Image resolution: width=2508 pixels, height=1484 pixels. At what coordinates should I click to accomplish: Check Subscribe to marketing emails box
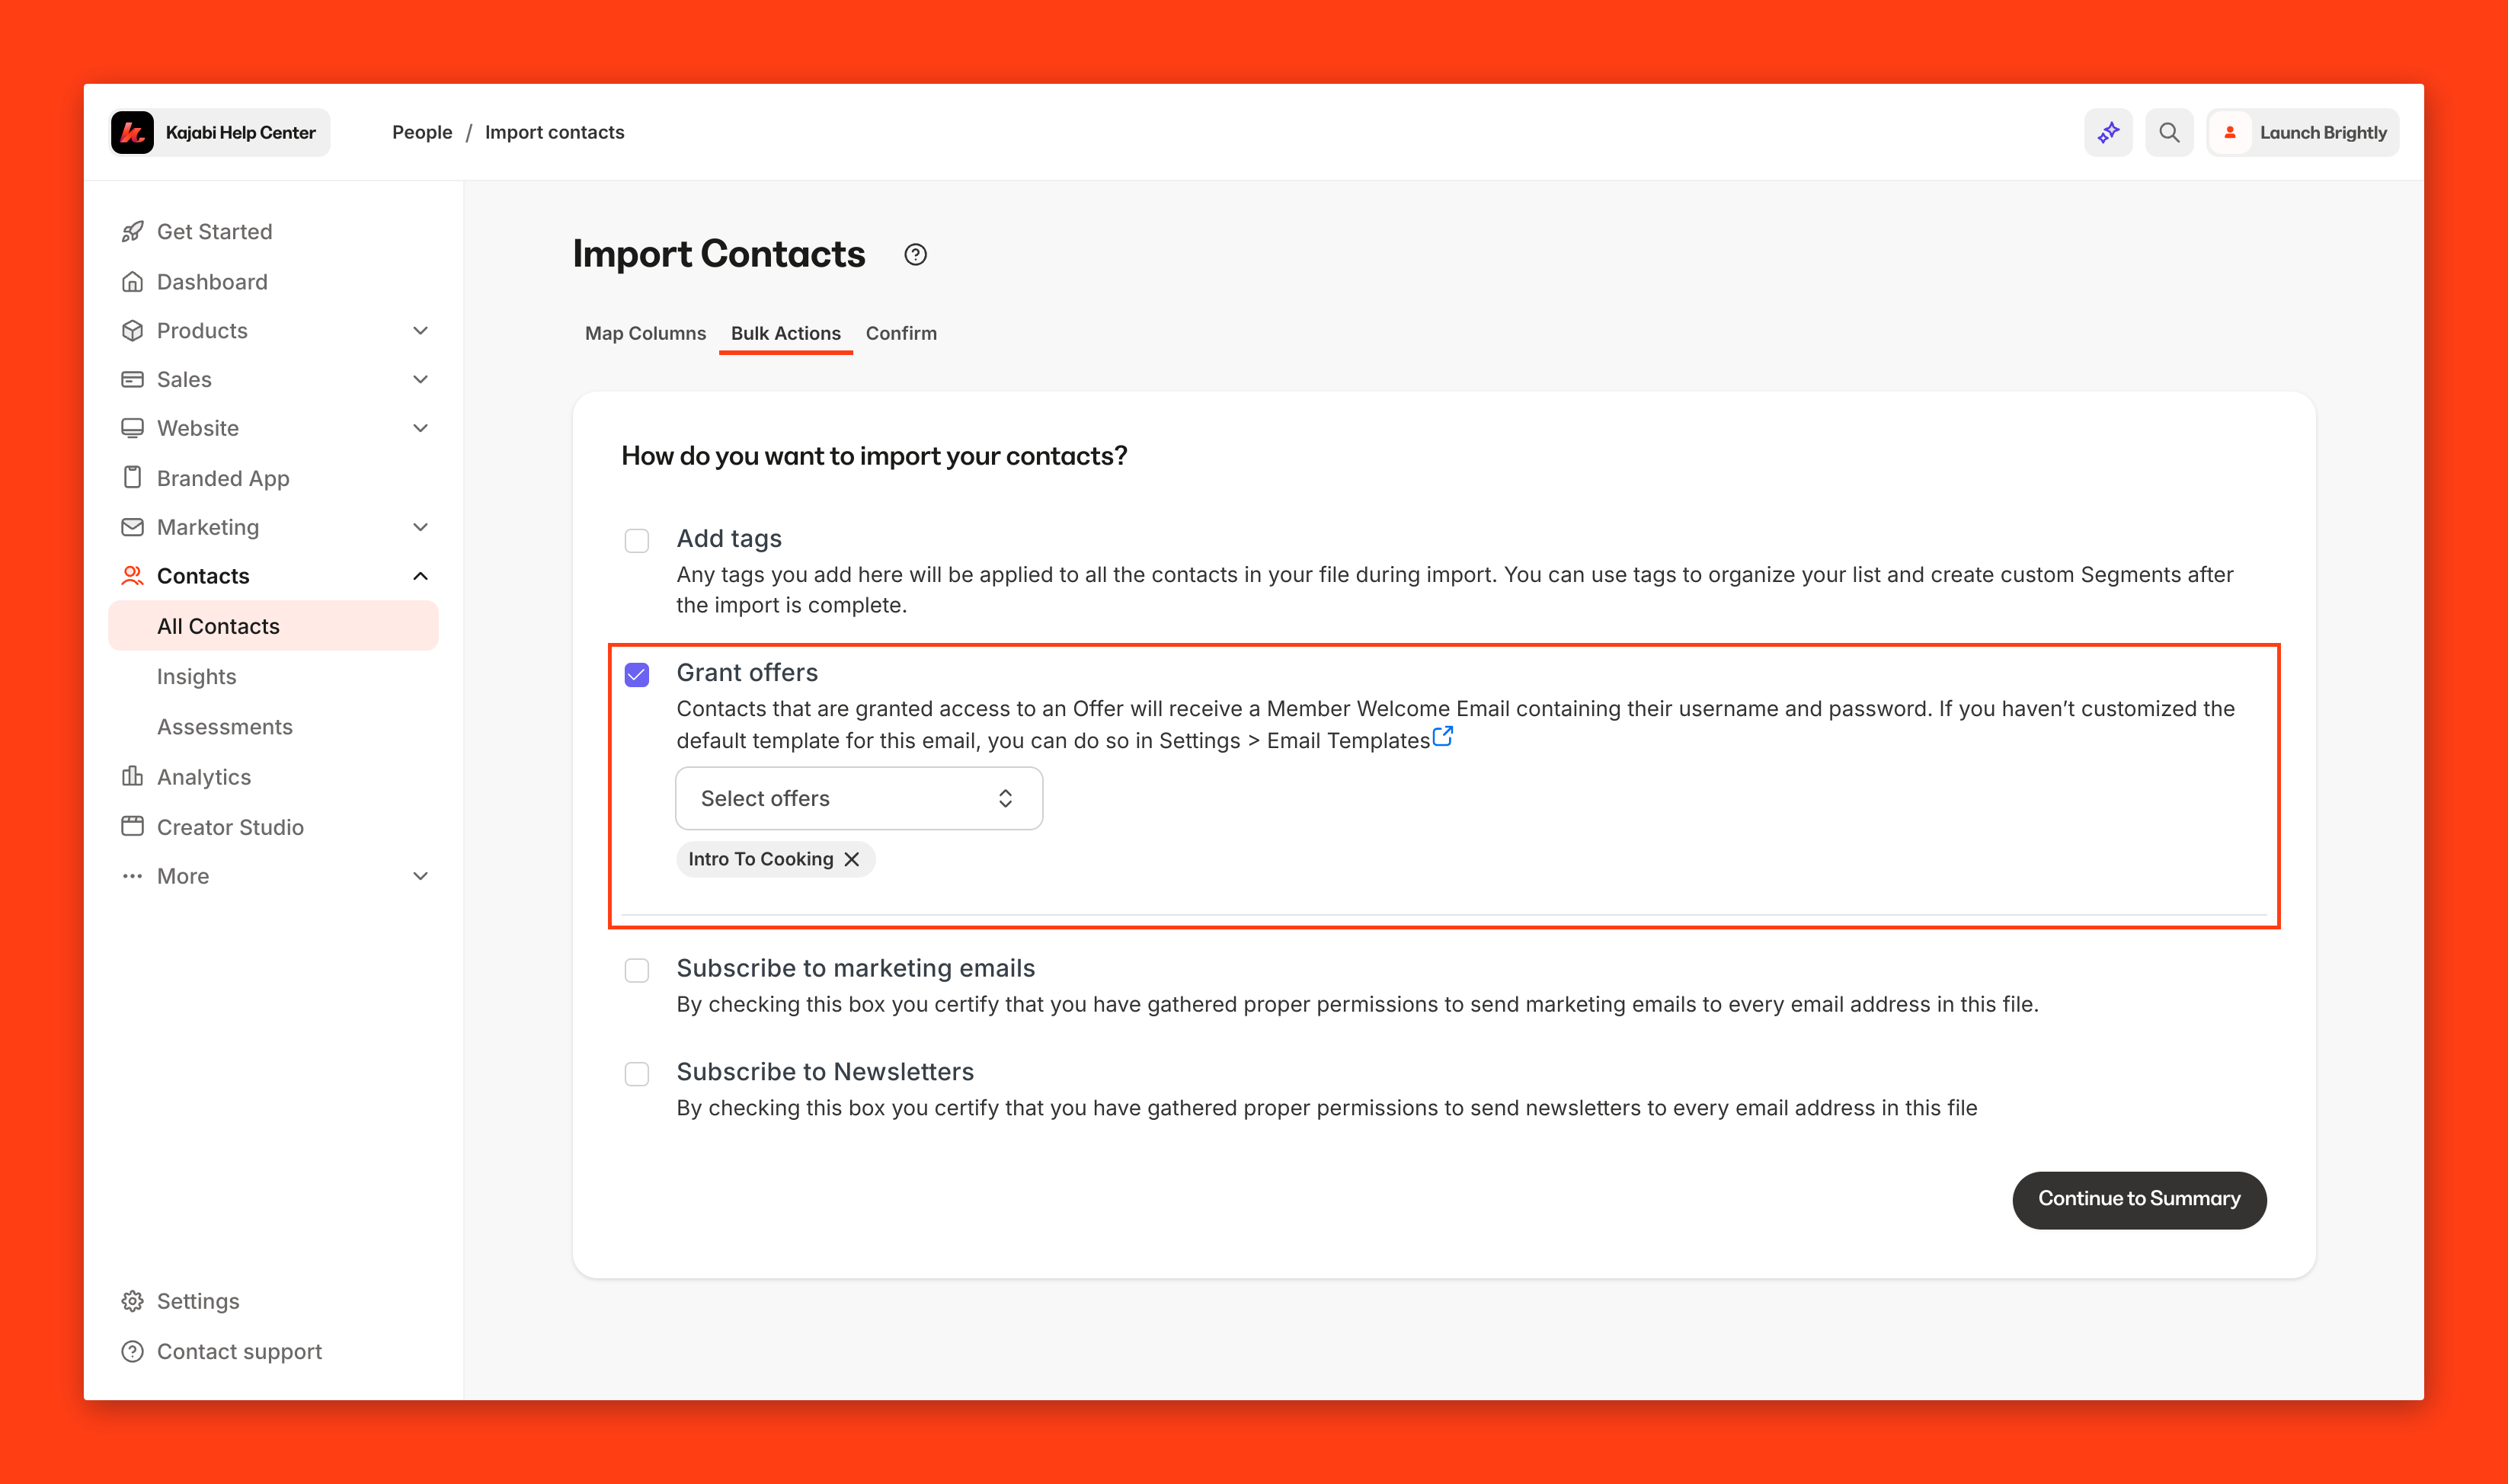(637, 970)
